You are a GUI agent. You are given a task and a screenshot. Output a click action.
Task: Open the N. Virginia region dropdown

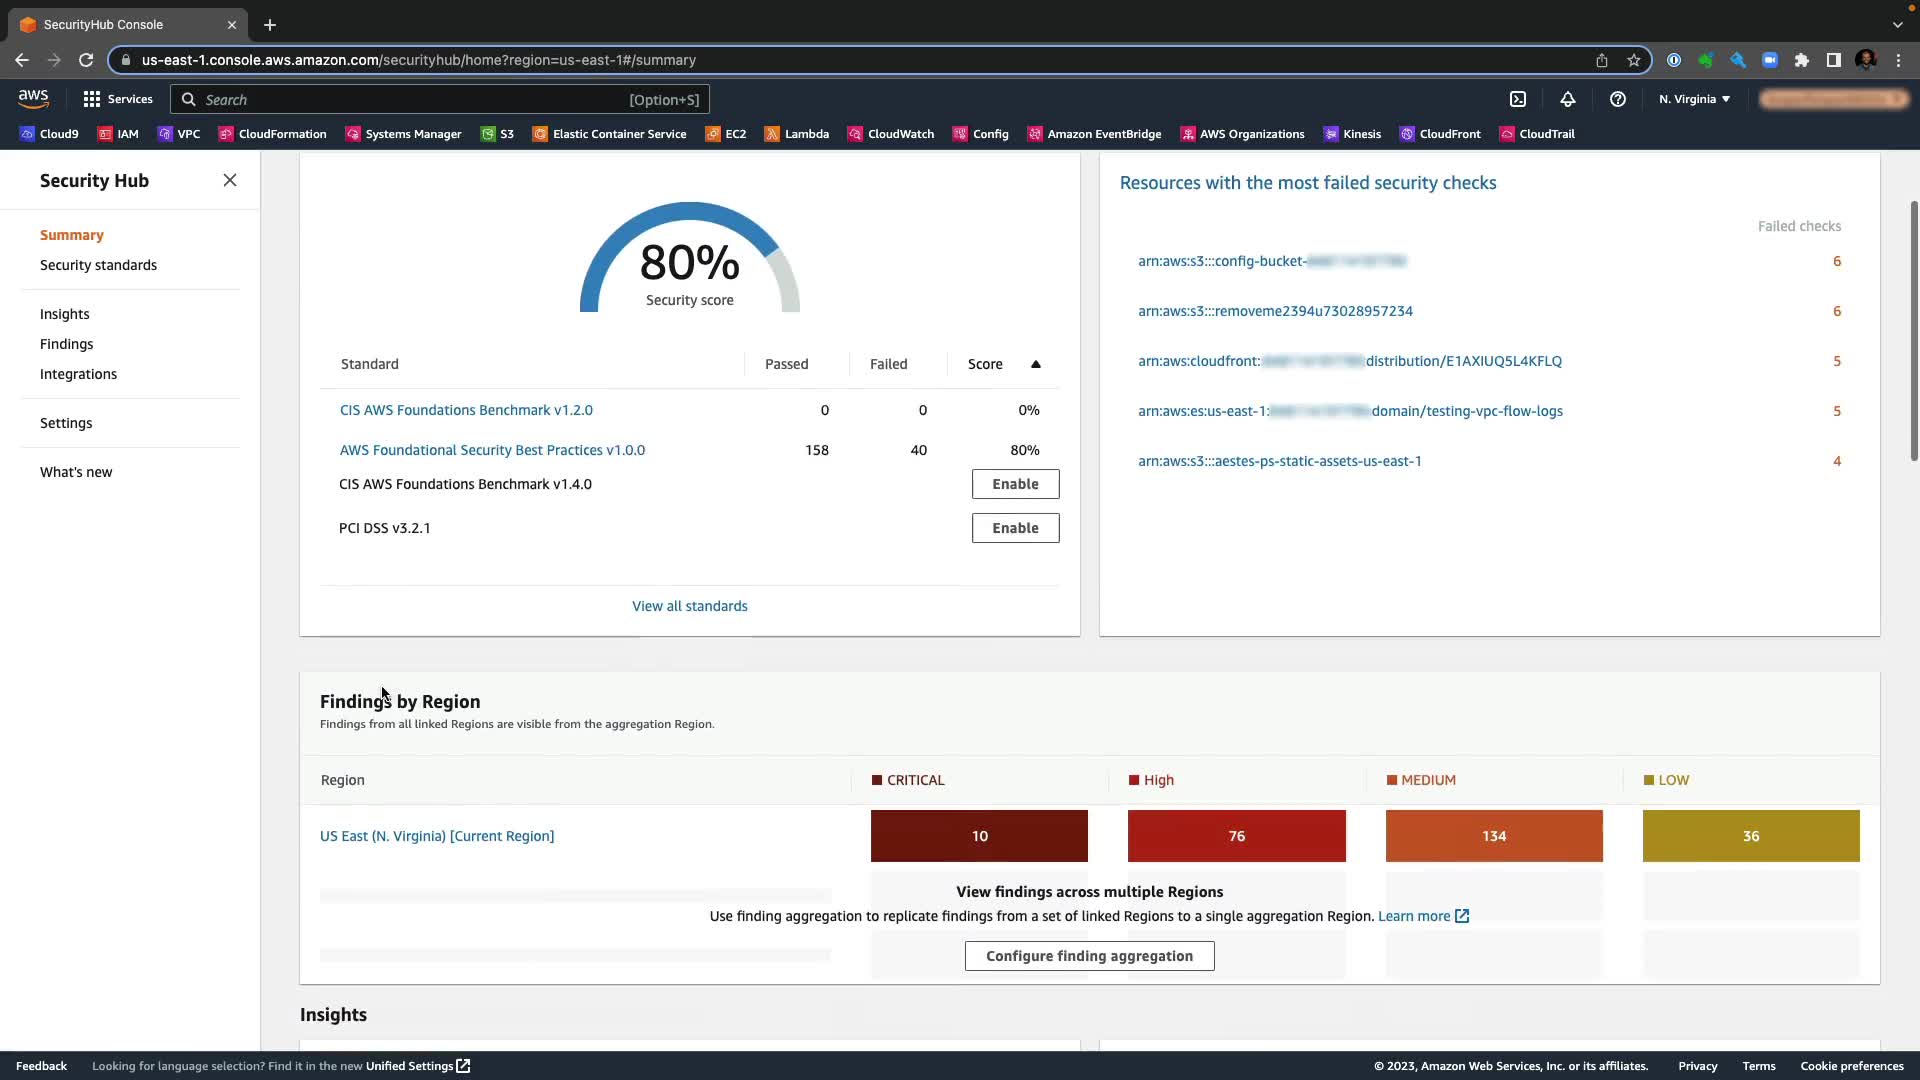click(x=1694, y=99)
